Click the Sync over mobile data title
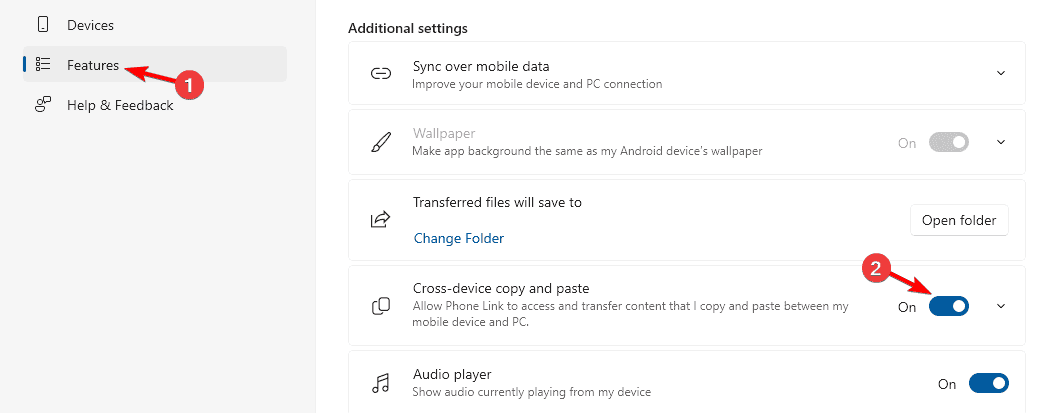Image resolution: width=1039 pixels, height=413 pixels. click(x=481, y=66)
